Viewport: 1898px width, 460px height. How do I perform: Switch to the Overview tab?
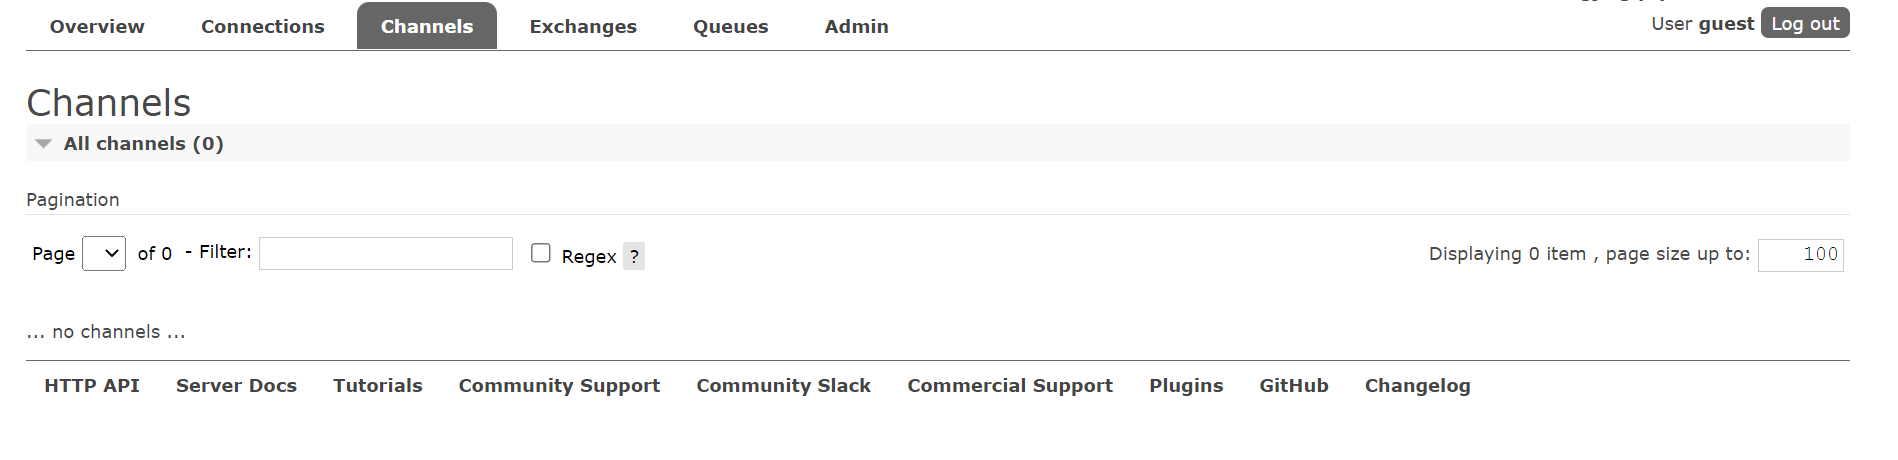[x=97, y=26]
